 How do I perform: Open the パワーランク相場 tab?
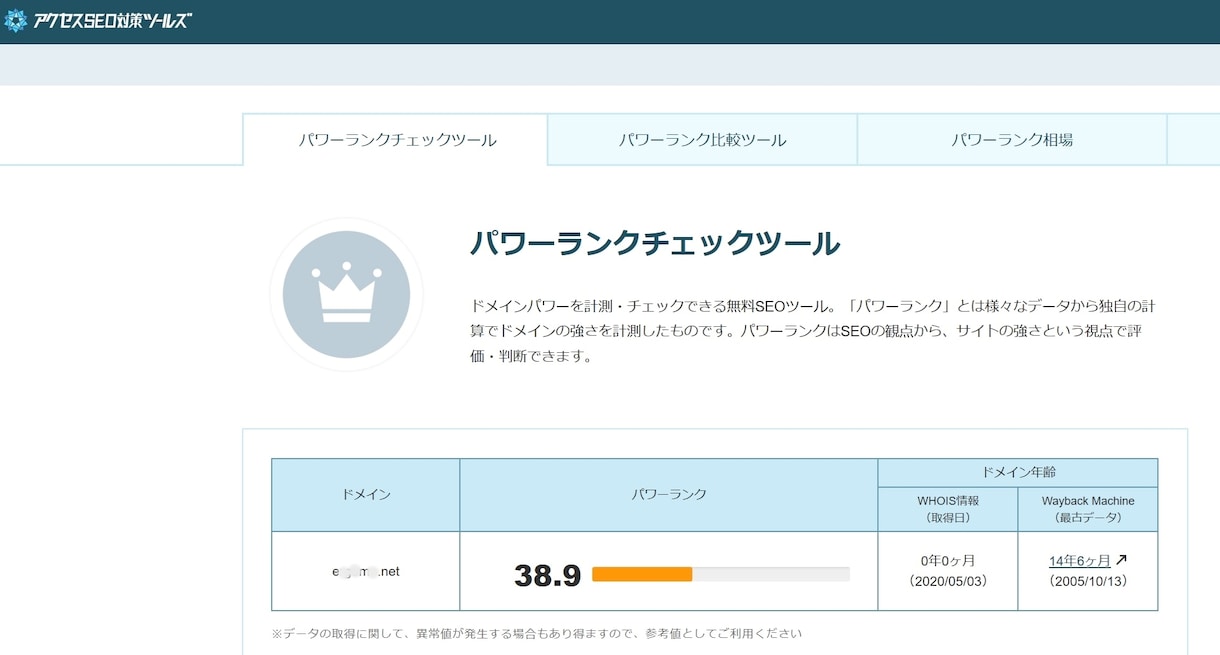tap(1012, 140)
